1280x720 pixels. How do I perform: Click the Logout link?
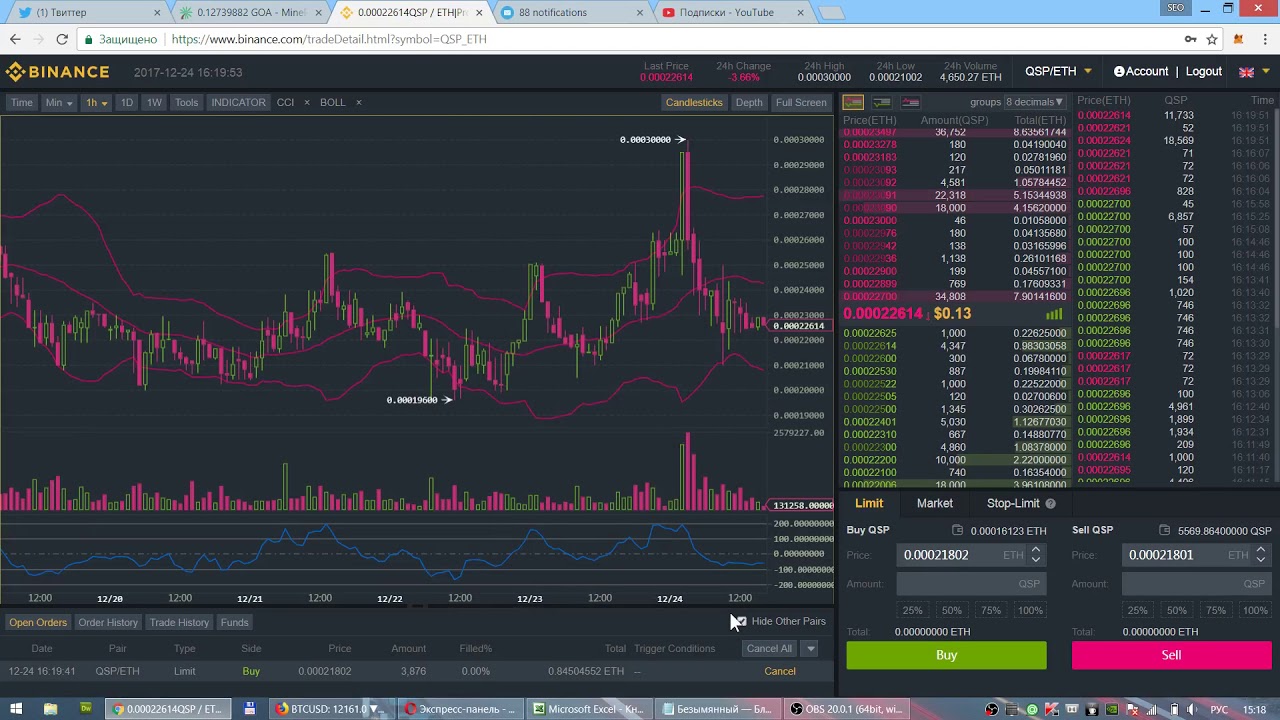point(1204,72)
